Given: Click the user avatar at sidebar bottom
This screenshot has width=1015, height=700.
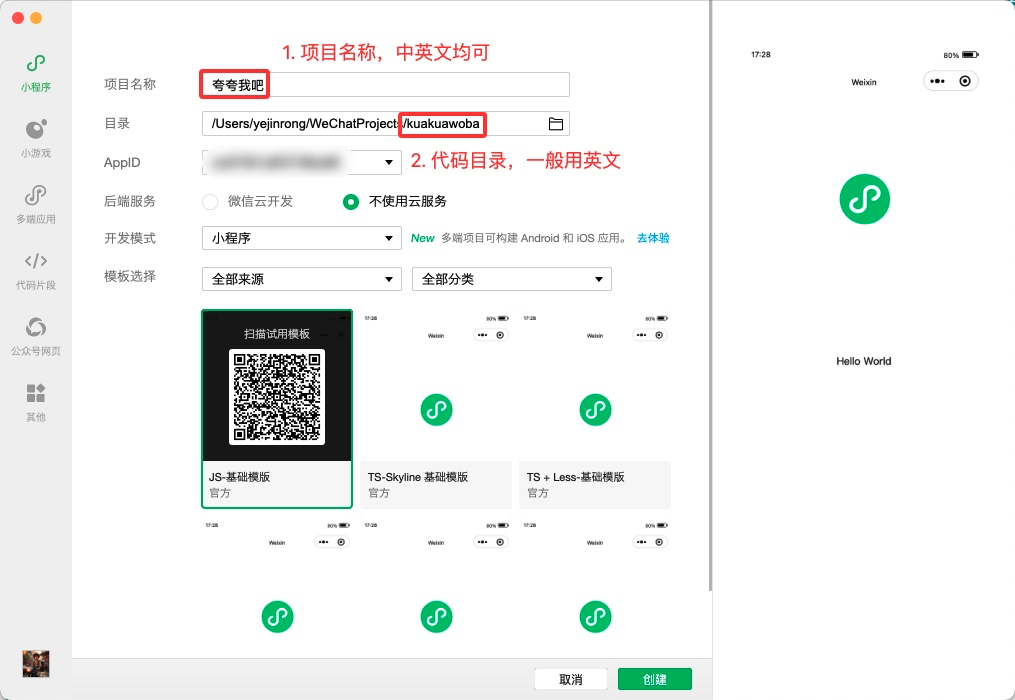Looking at the screenshot, I should point(36,664).
